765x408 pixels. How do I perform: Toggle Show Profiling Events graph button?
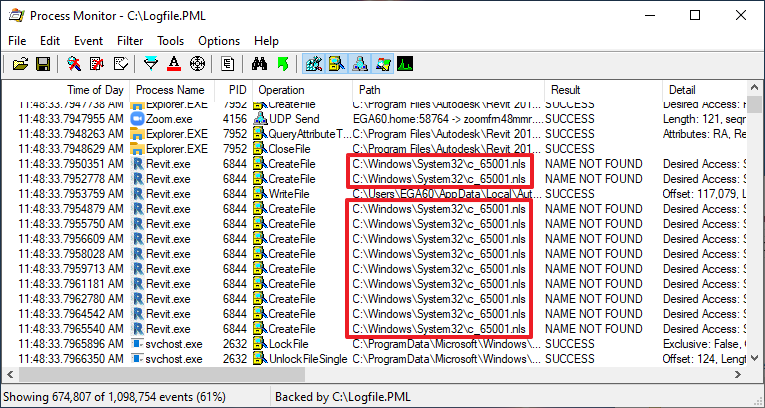(406, 64)
